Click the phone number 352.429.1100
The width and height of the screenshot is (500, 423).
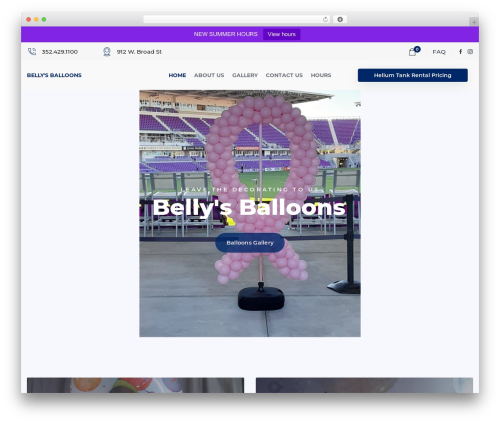coord(60,52)
